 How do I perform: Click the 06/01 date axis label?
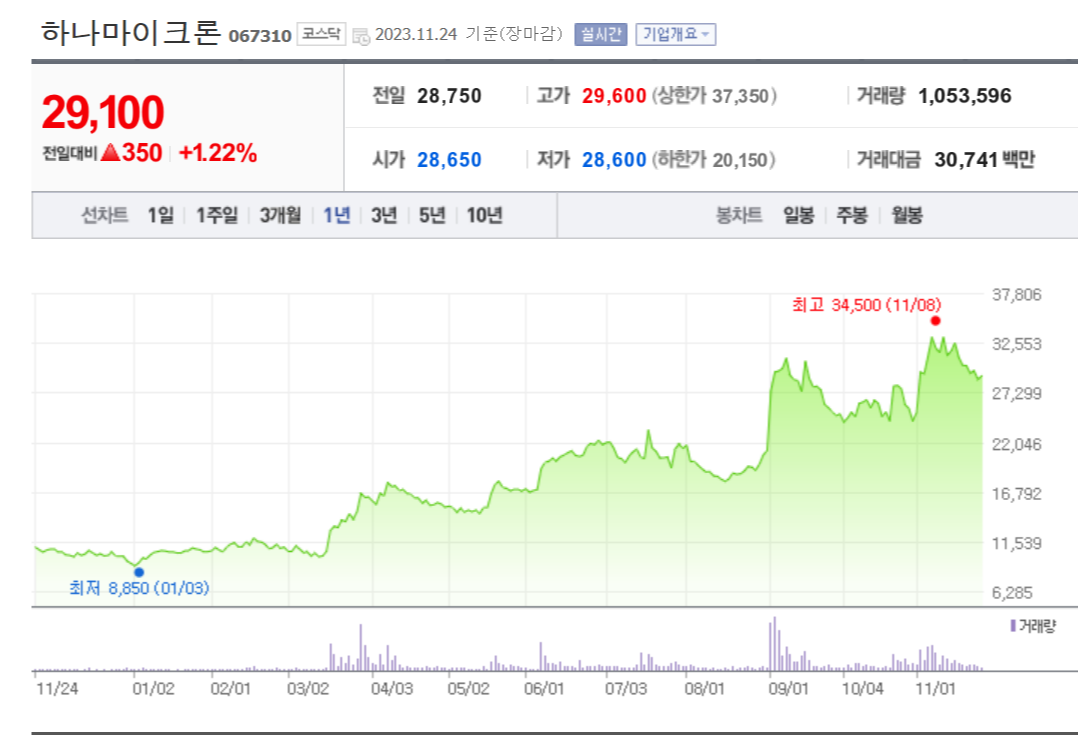coord(544,689)
